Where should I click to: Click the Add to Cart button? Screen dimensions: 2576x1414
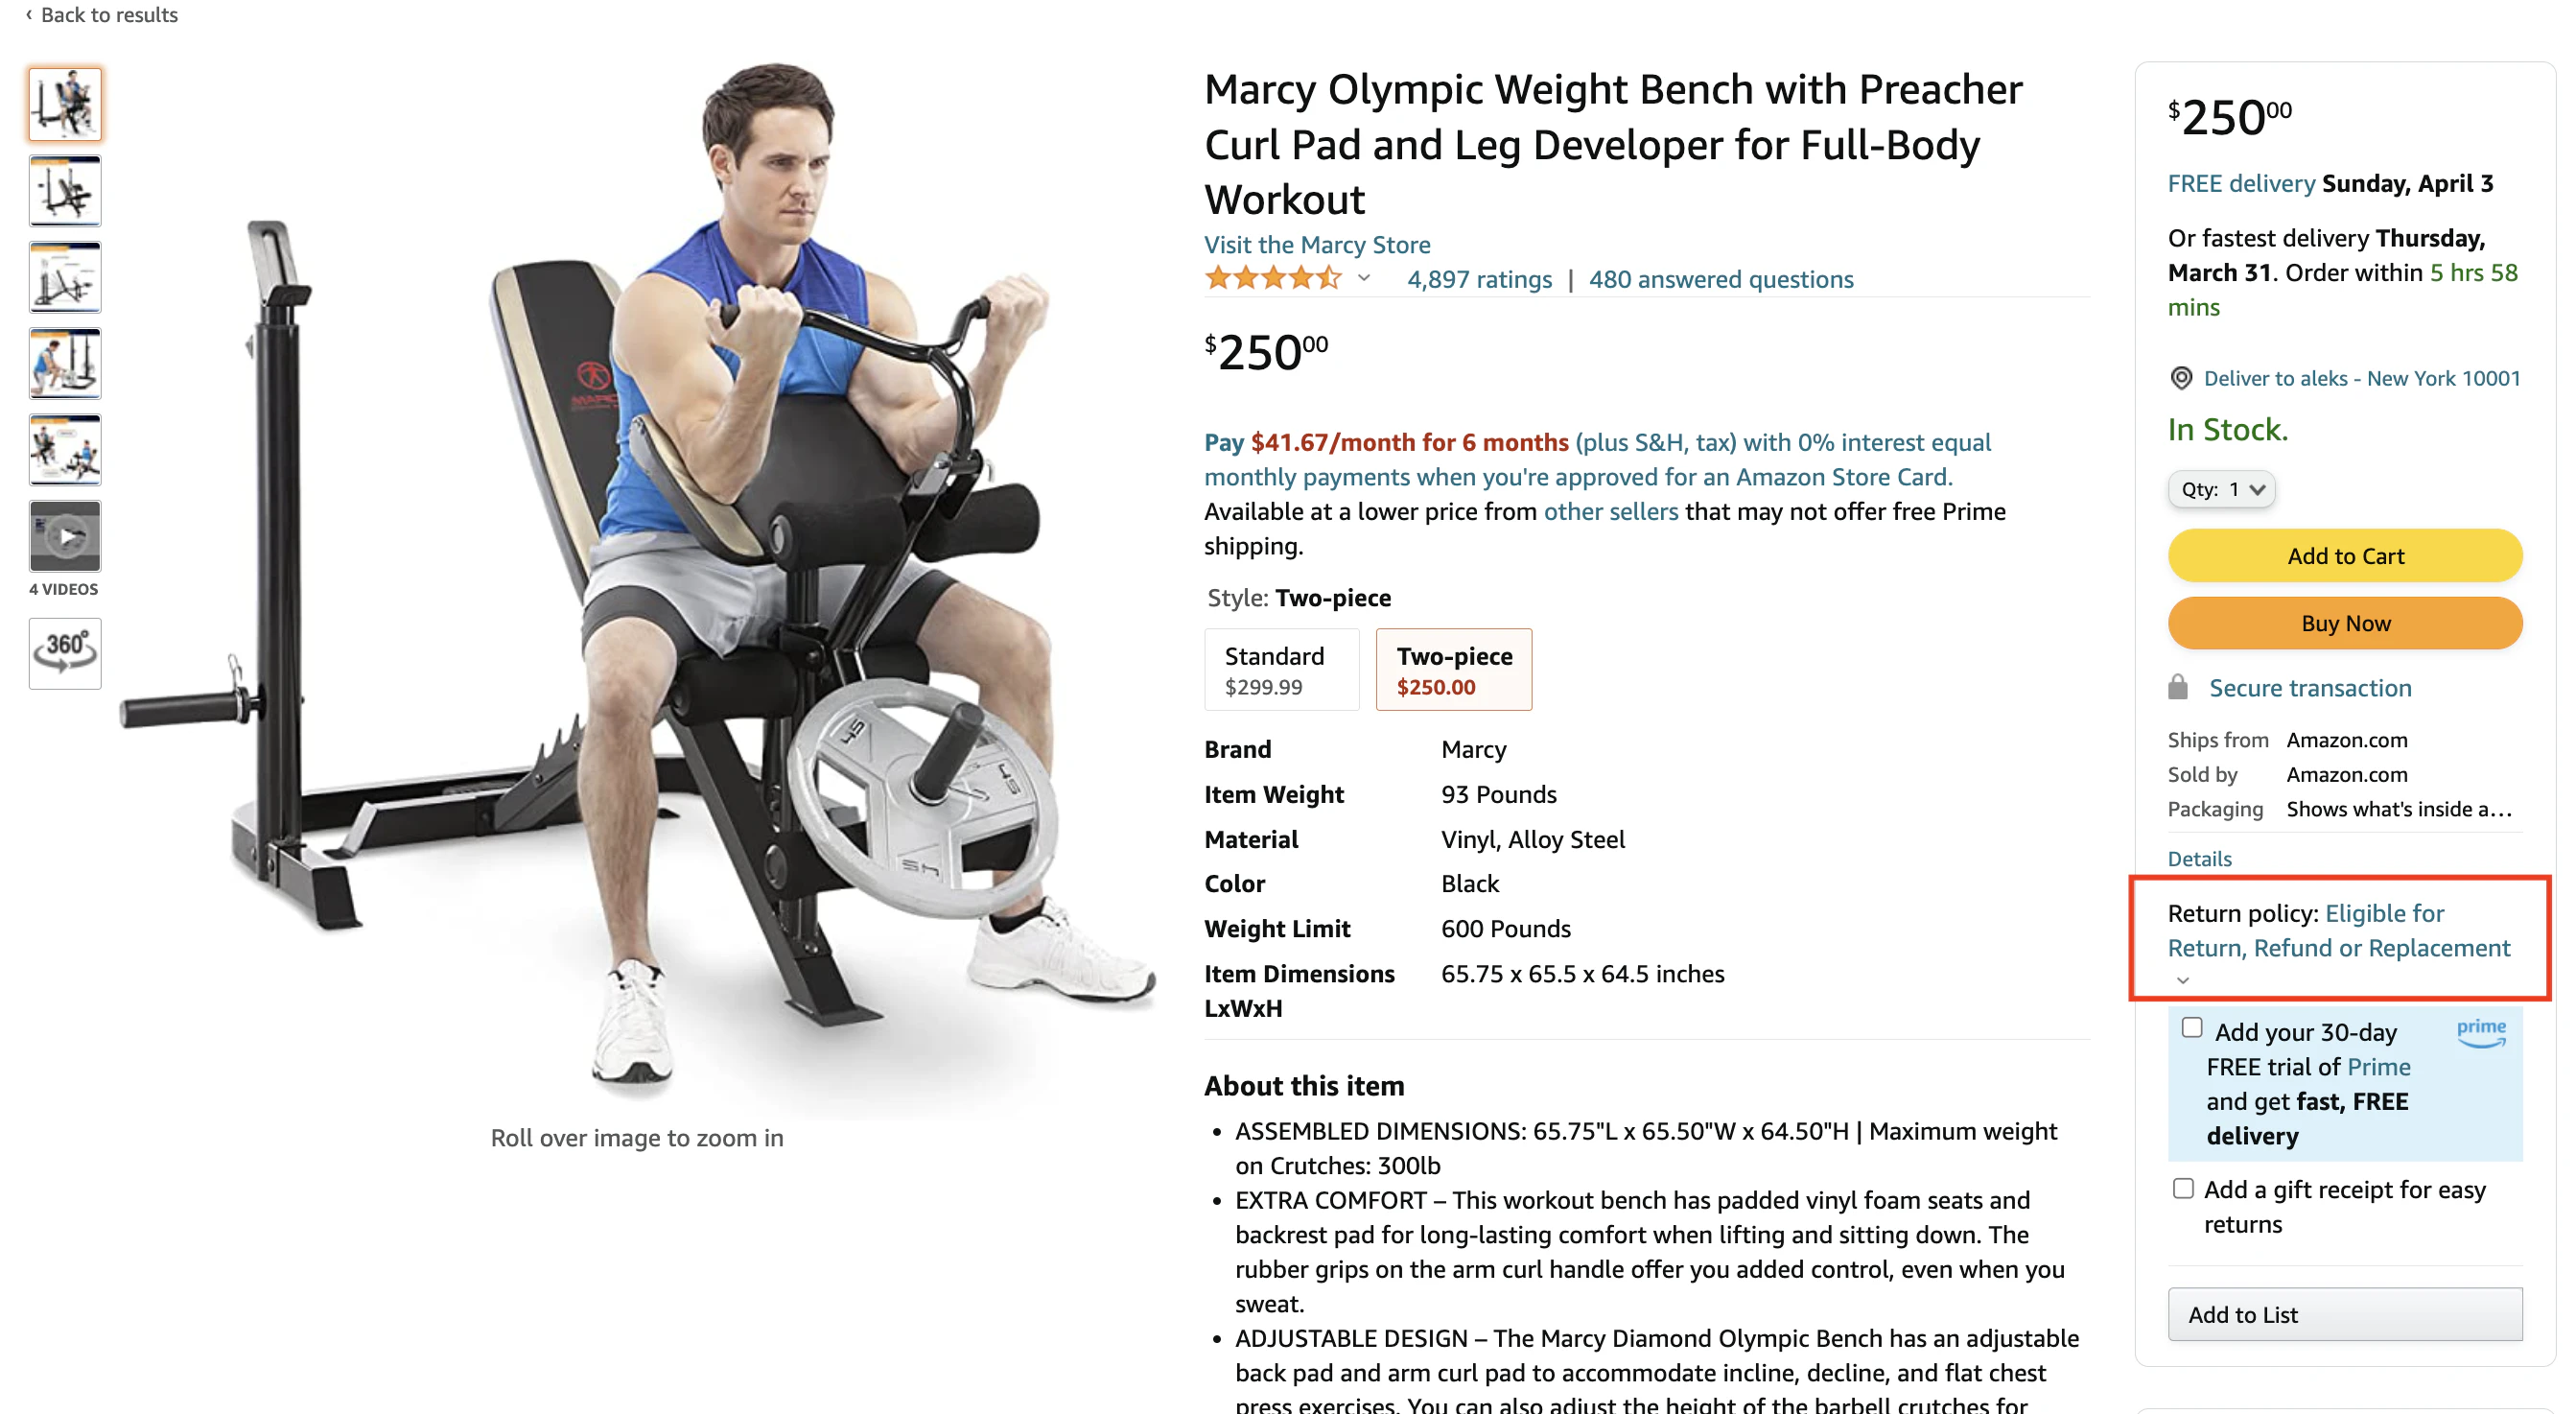2345,555
